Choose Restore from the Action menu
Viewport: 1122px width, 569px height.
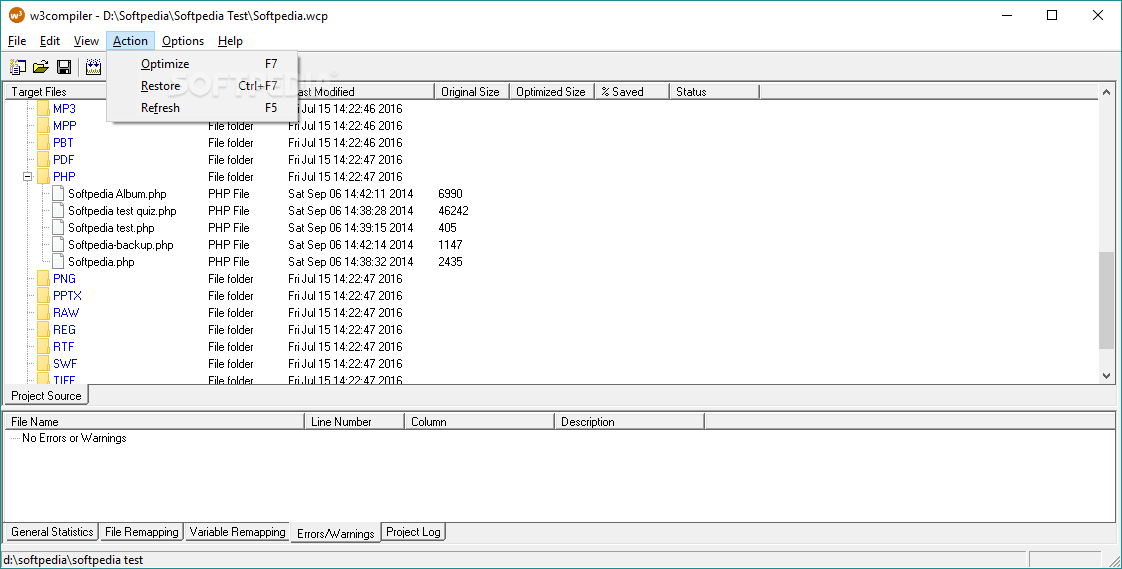(203, 86)
